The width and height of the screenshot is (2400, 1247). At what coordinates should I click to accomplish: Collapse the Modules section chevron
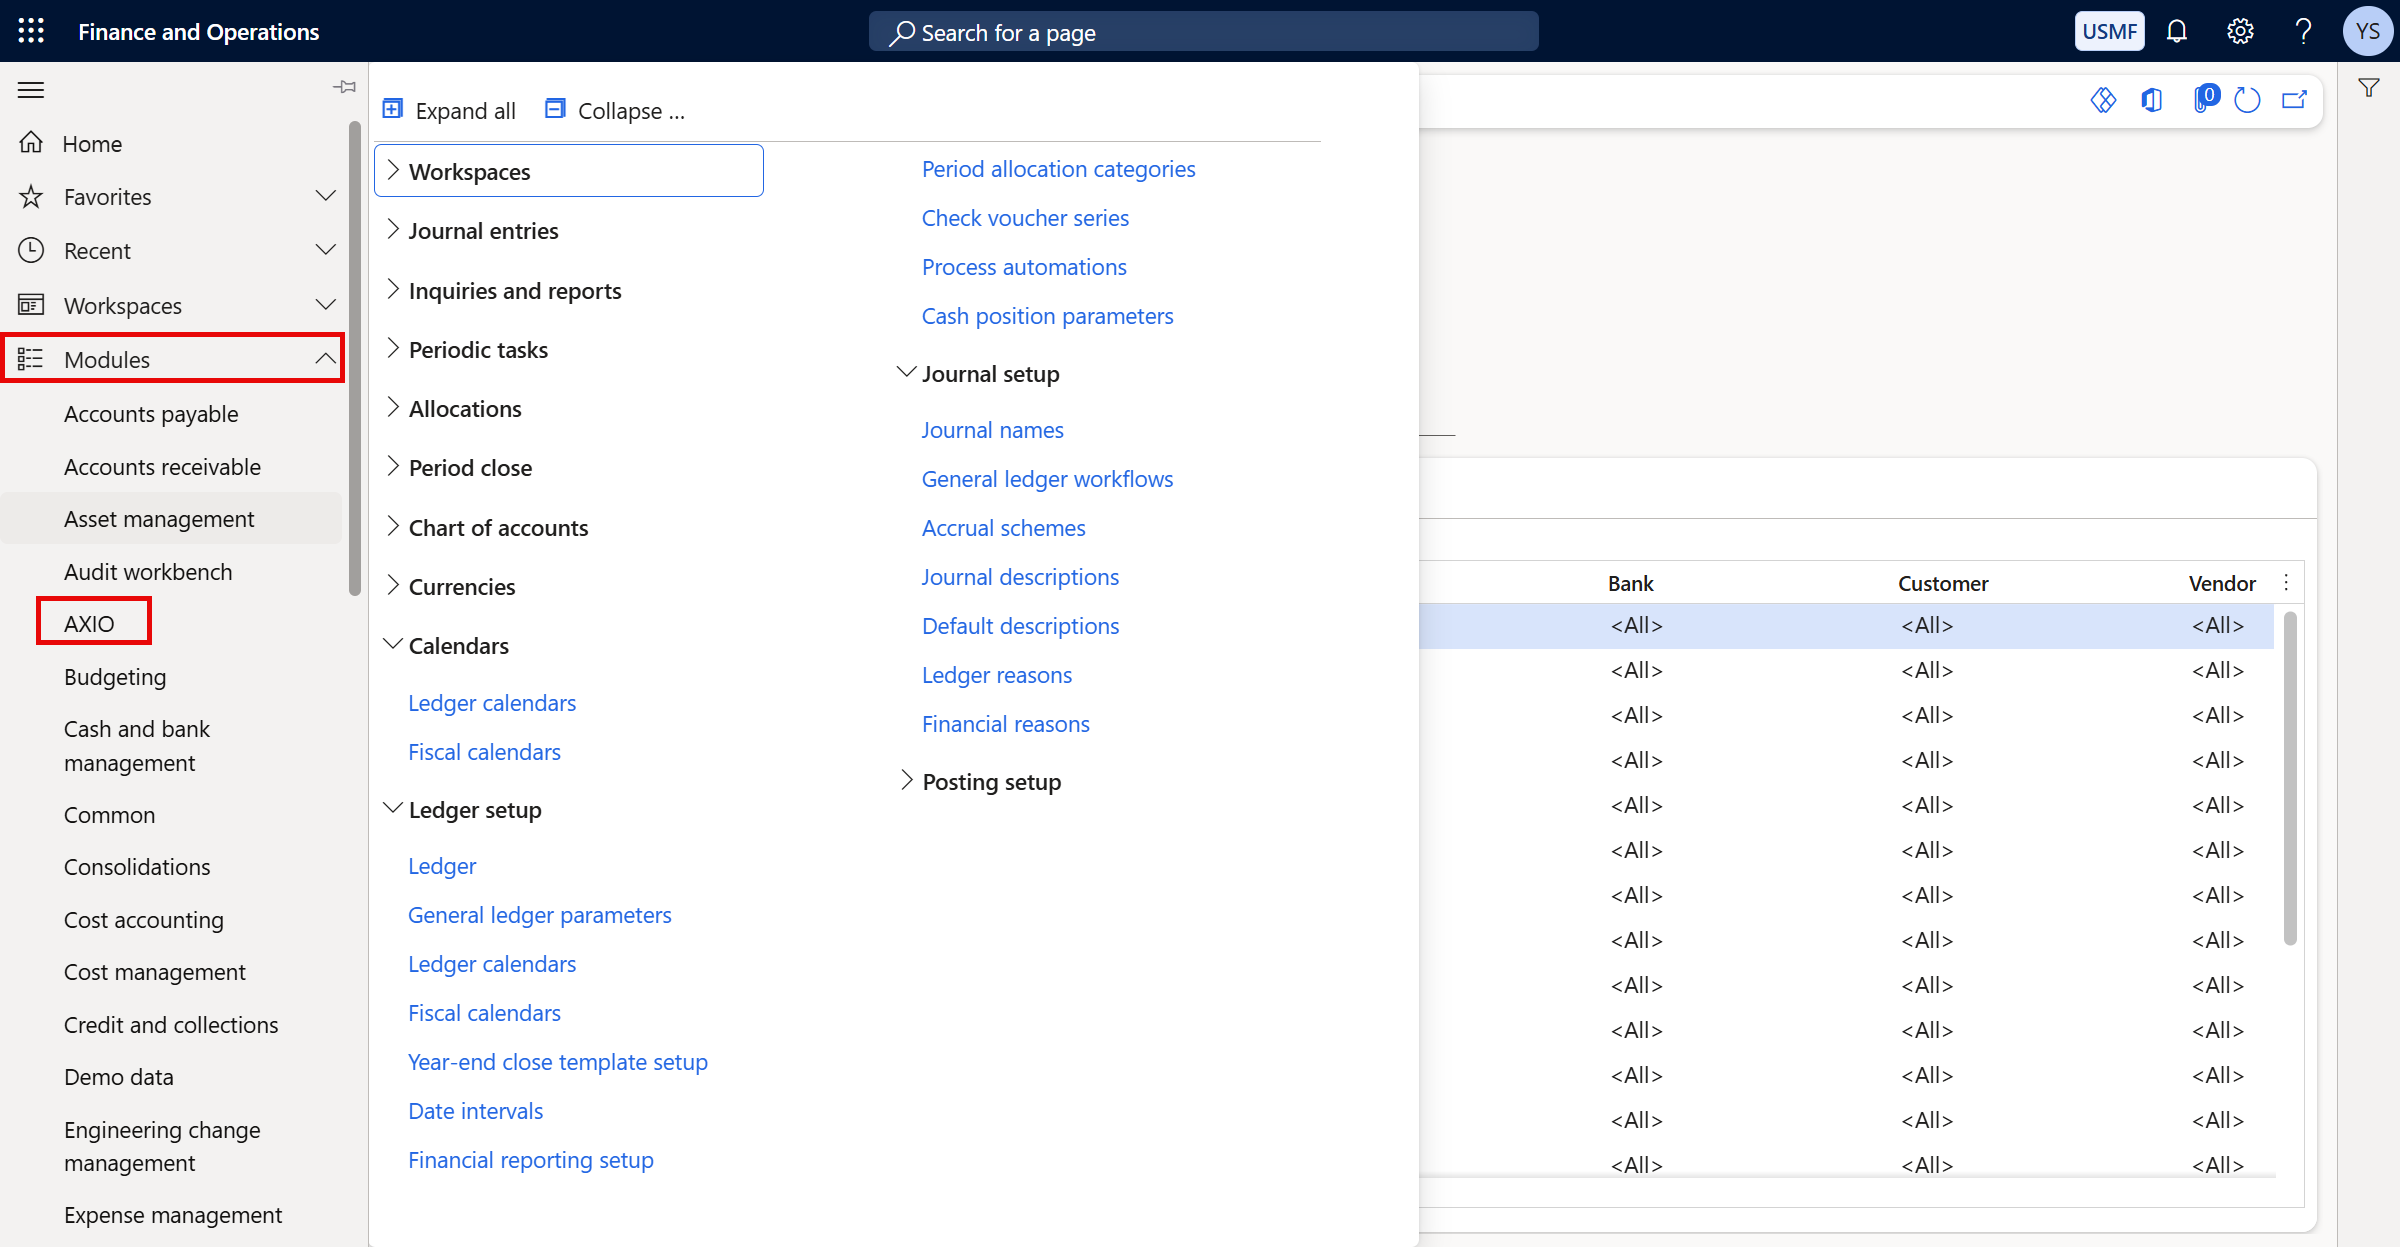click(x=326, y=358)
